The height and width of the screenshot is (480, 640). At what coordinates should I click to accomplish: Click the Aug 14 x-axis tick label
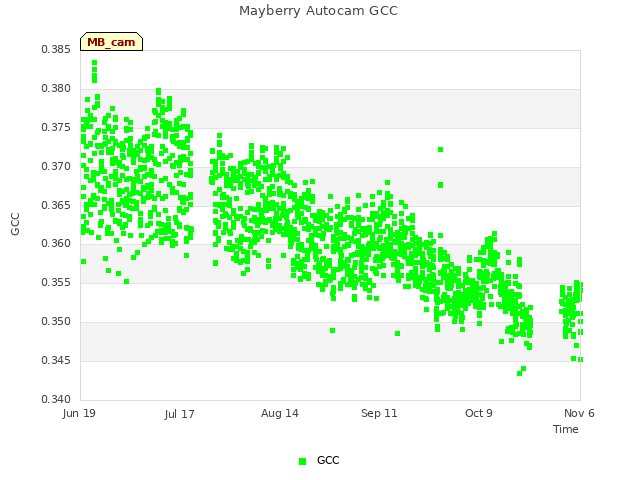(280, 413)
